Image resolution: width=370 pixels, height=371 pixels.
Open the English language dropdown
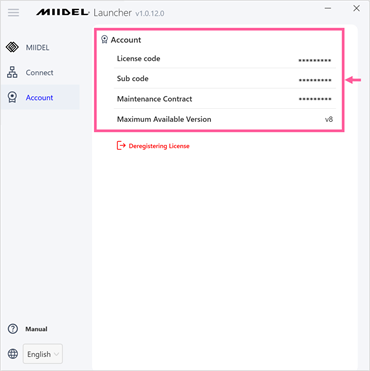pos(43,354)
